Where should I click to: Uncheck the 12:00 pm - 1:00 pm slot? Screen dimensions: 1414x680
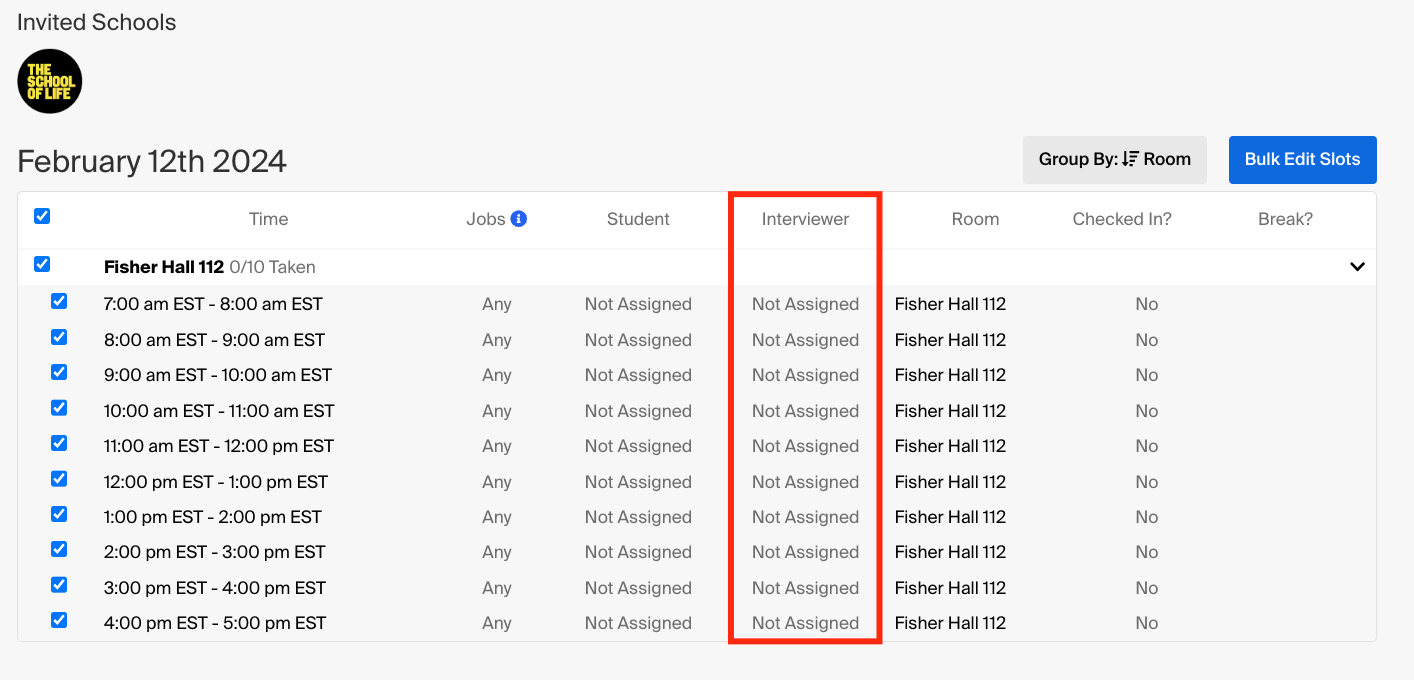click(59, 479)
